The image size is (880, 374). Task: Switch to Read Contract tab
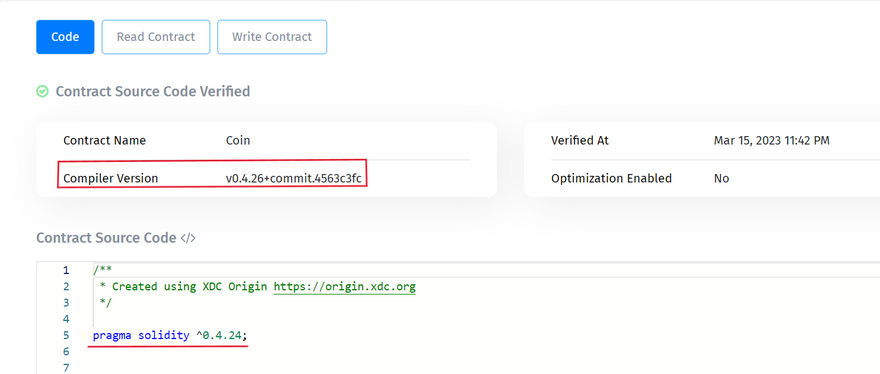pos(155,37)
